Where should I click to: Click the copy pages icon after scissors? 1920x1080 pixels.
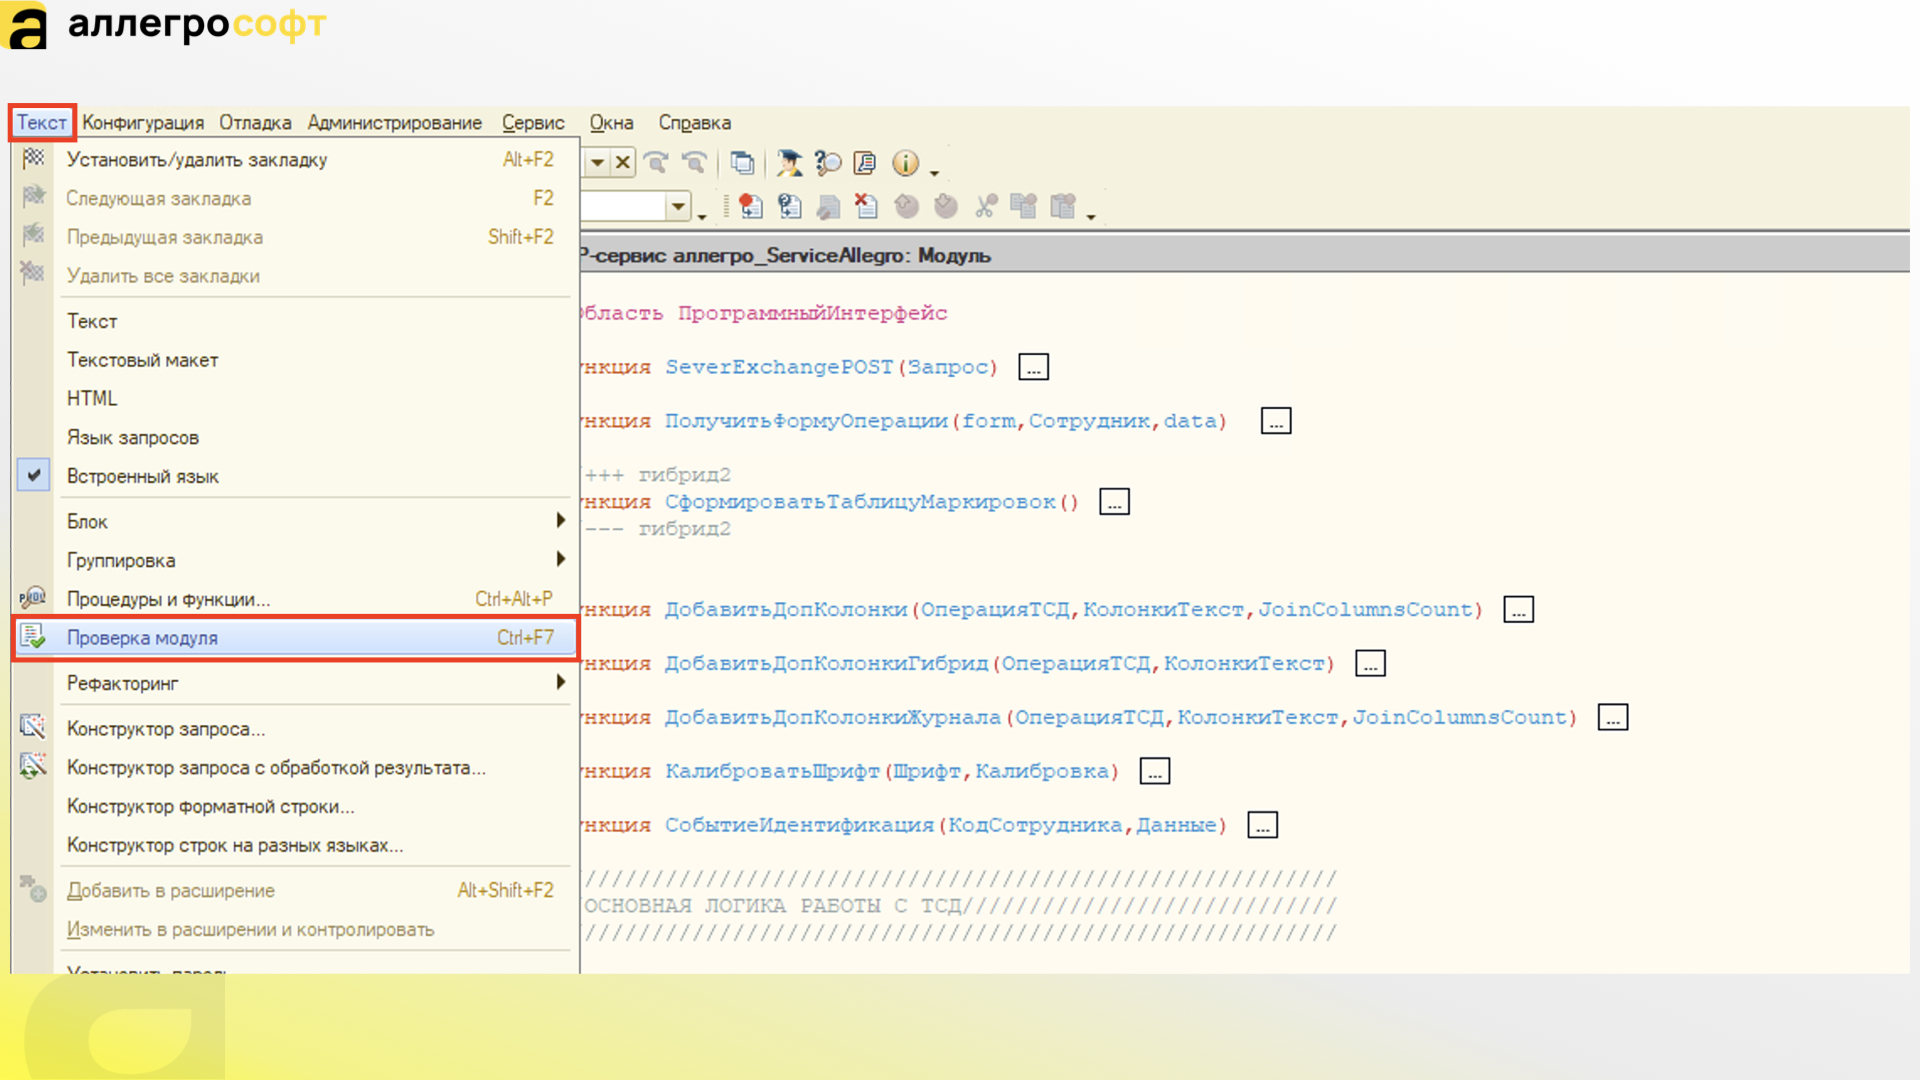coord(1023,206)
